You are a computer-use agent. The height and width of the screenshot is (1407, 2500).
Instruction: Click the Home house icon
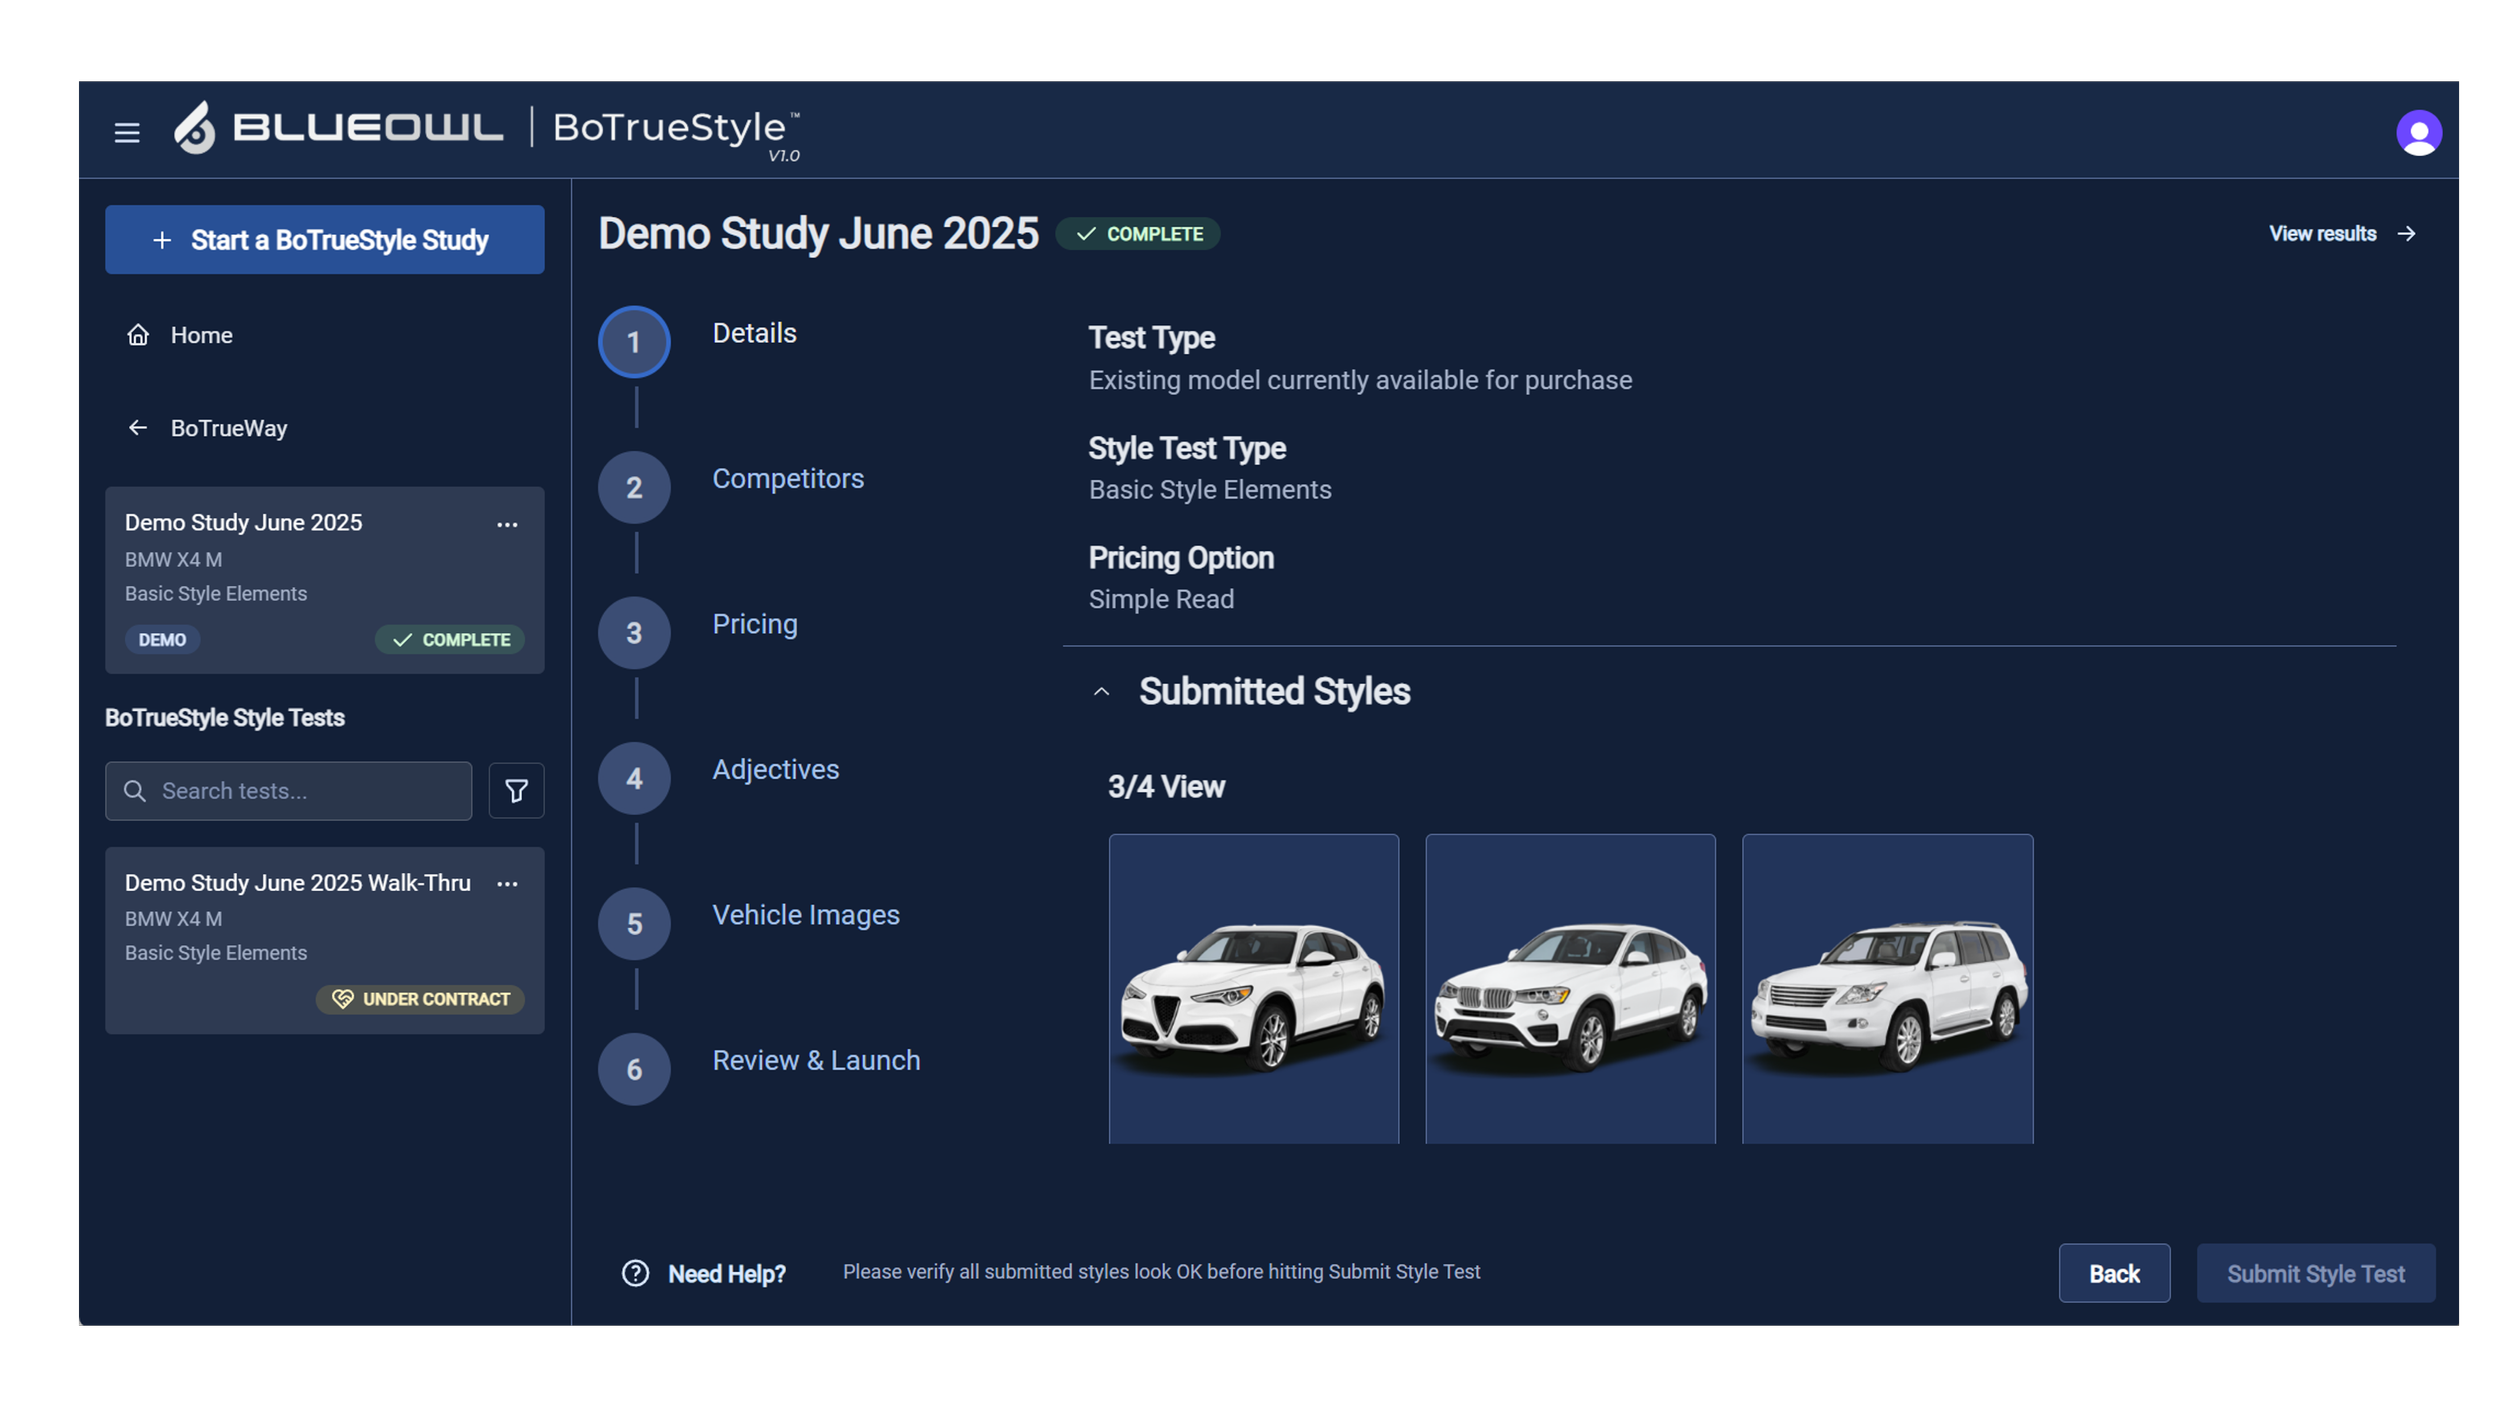tap(138, 335)
